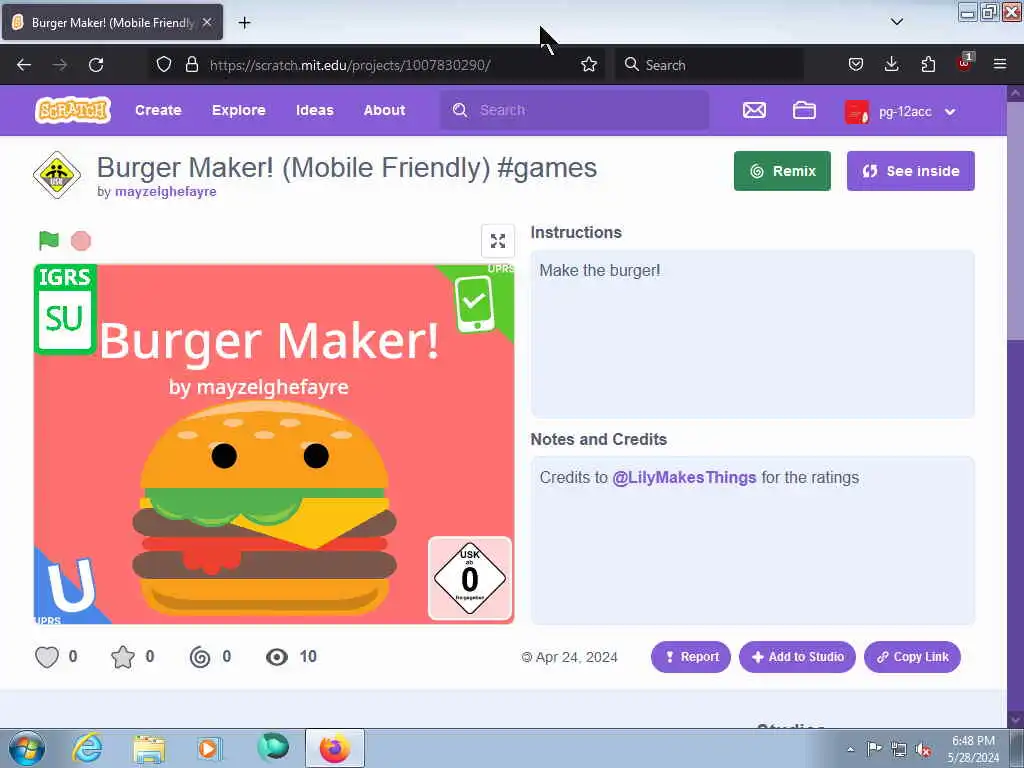Viewport: 1024px width, 768px height.
Task: Open Windows Media Player from taskbar
Action: pos(208,748)
